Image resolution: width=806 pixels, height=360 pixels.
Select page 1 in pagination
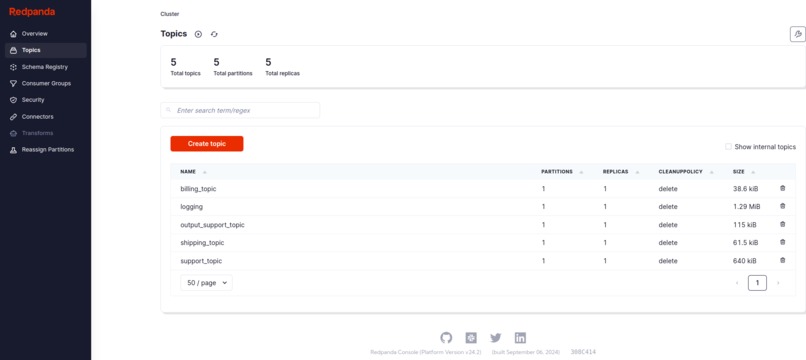(757, 283)
